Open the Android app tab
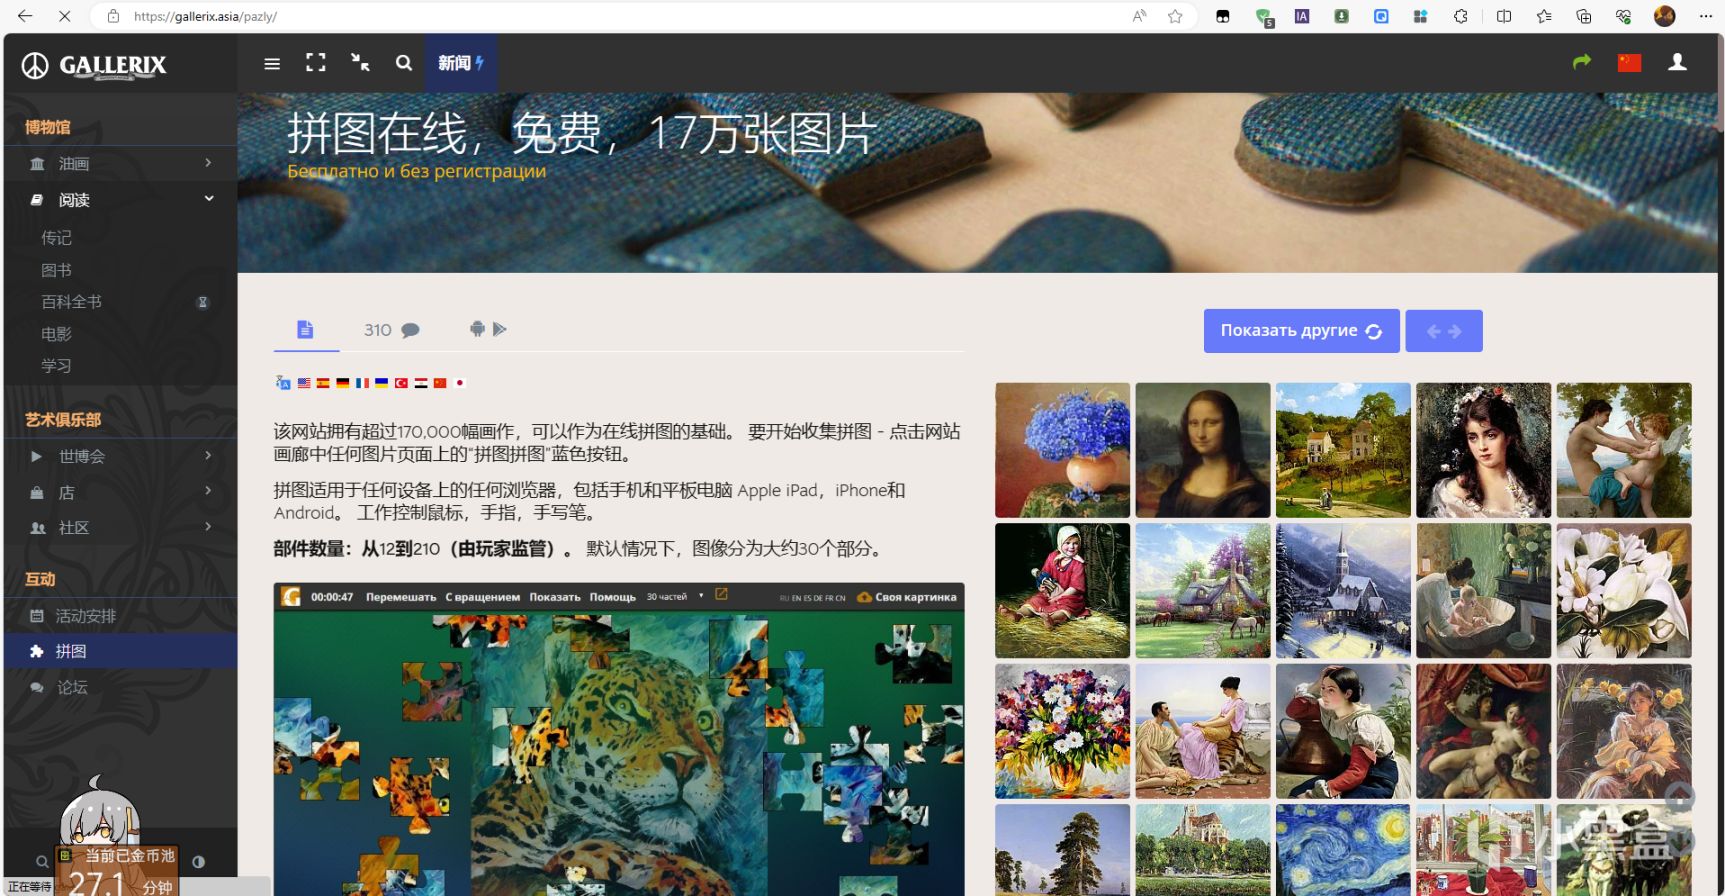The height and width of the screenshot is (896, 1725). click(x=488, y=329)
